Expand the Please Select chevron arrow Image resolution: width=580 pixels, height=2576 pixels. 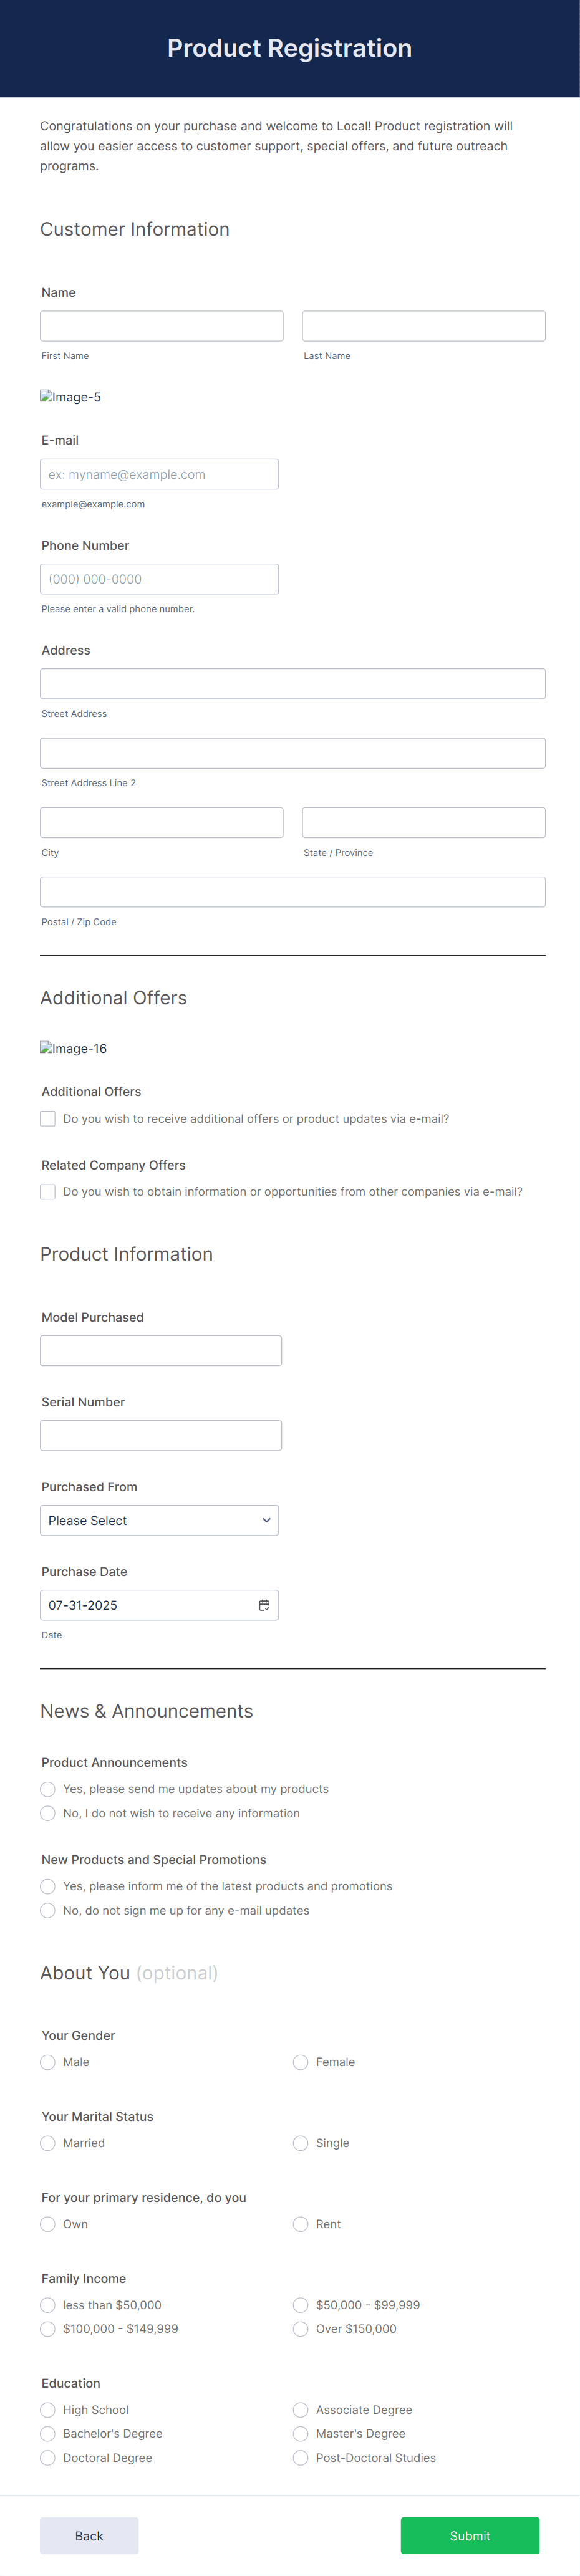coord(266,1520)
